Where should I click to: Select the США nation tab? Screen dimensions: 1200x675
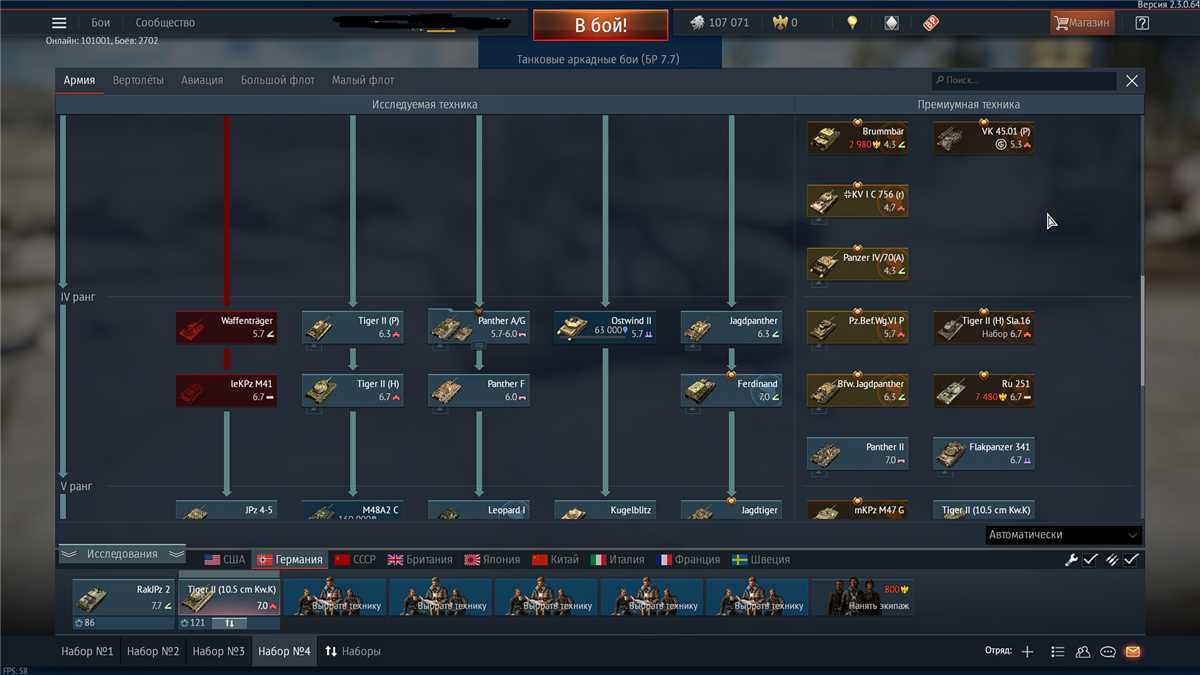pos(225,560)
